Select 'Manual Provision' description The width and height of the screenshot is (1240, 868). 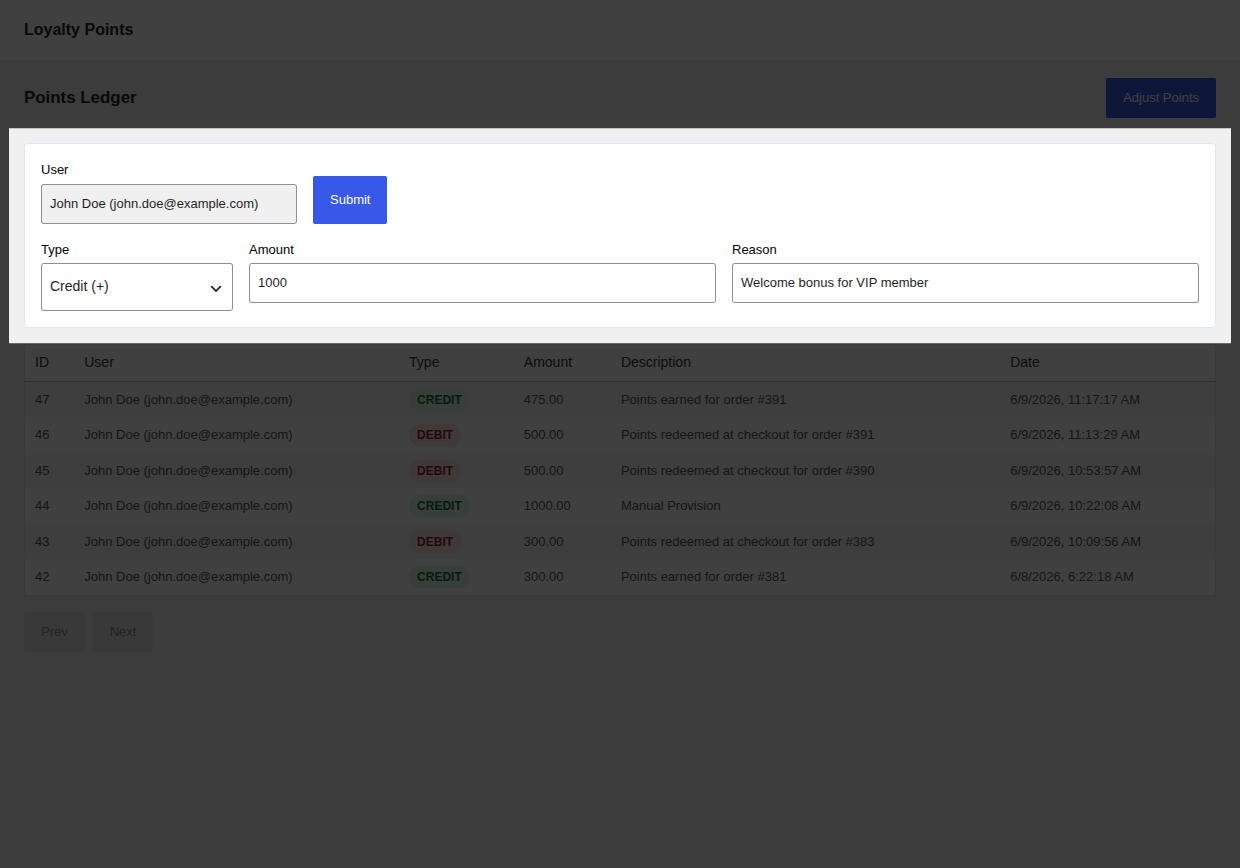point(671,506)
